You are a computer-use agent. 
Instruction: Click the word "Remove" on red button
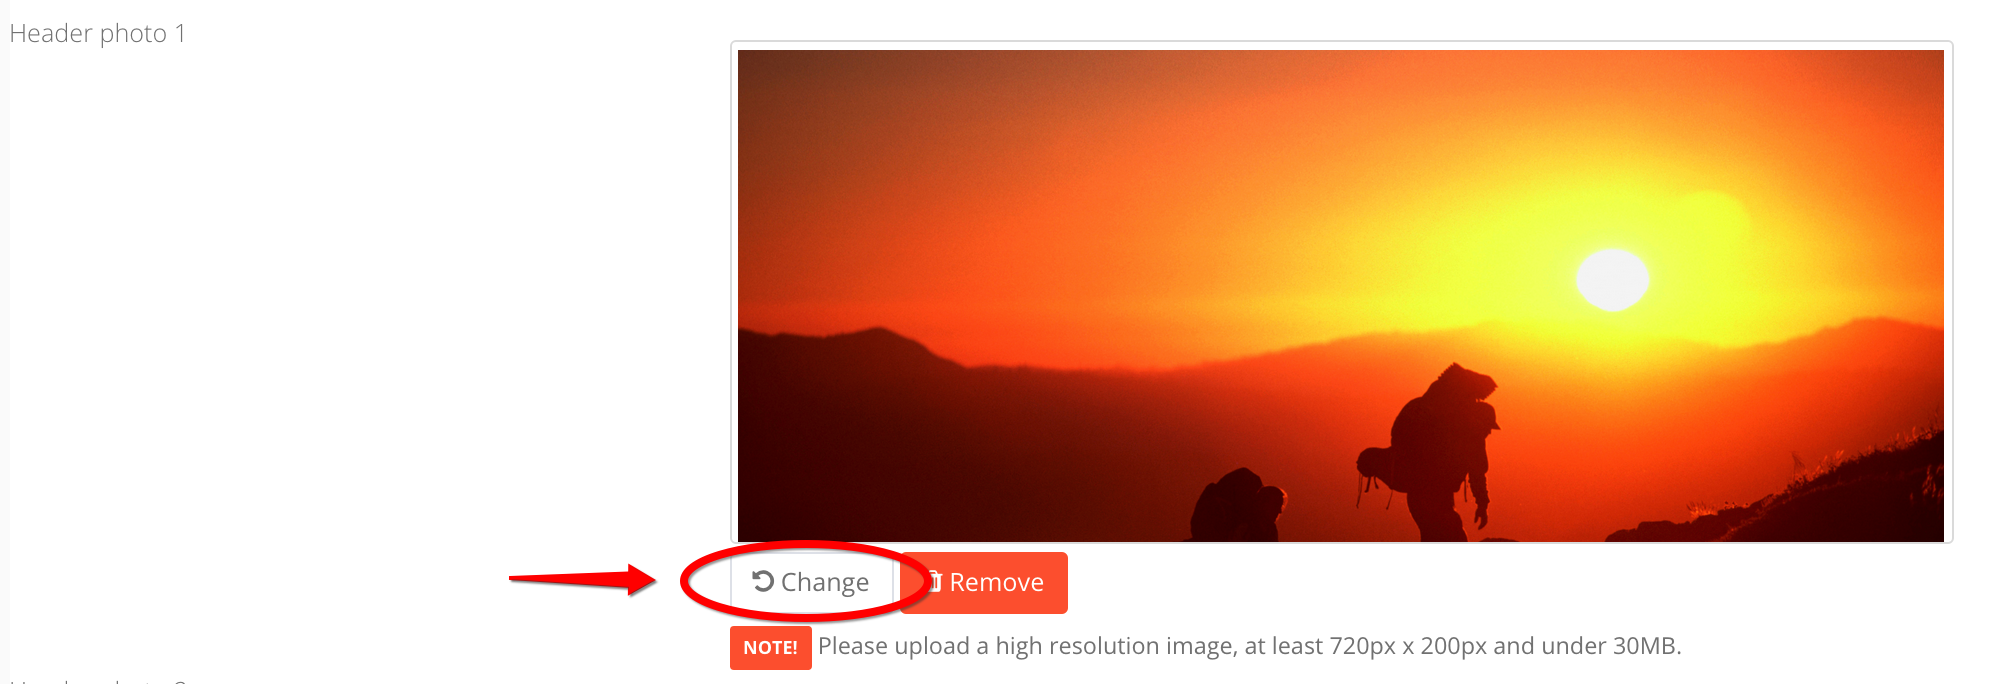click(997, 582)
